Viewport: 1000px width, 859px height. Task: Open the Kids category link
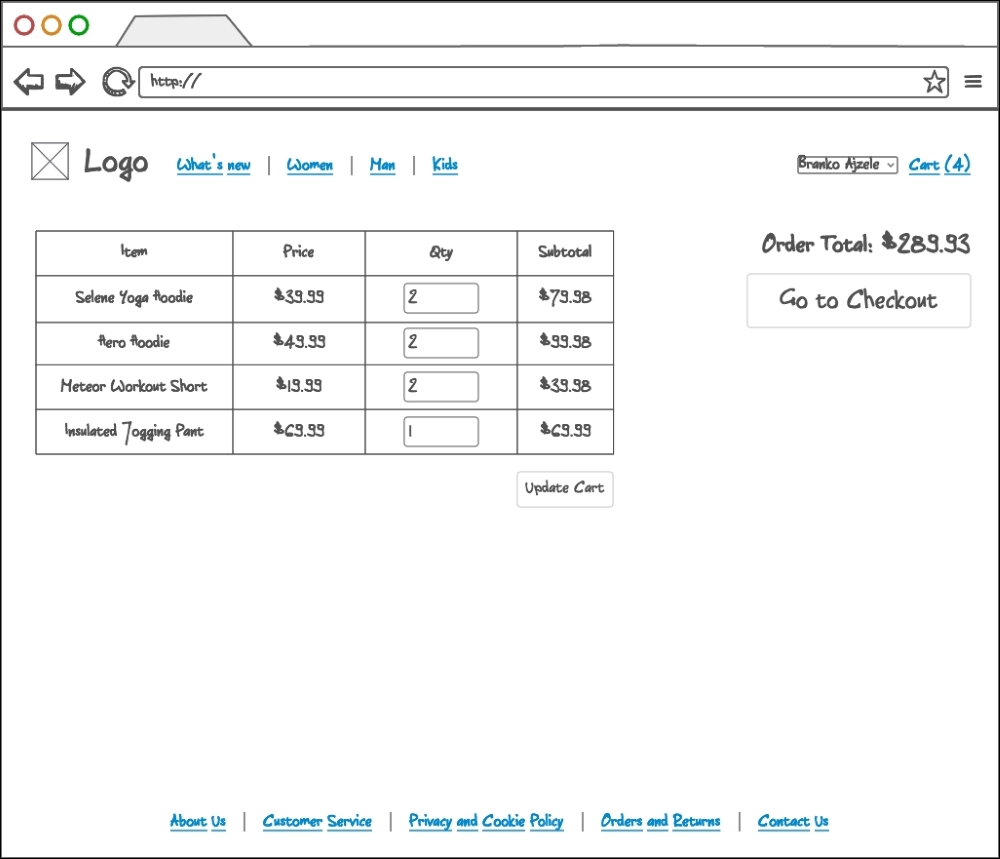[x=444, y=165]
